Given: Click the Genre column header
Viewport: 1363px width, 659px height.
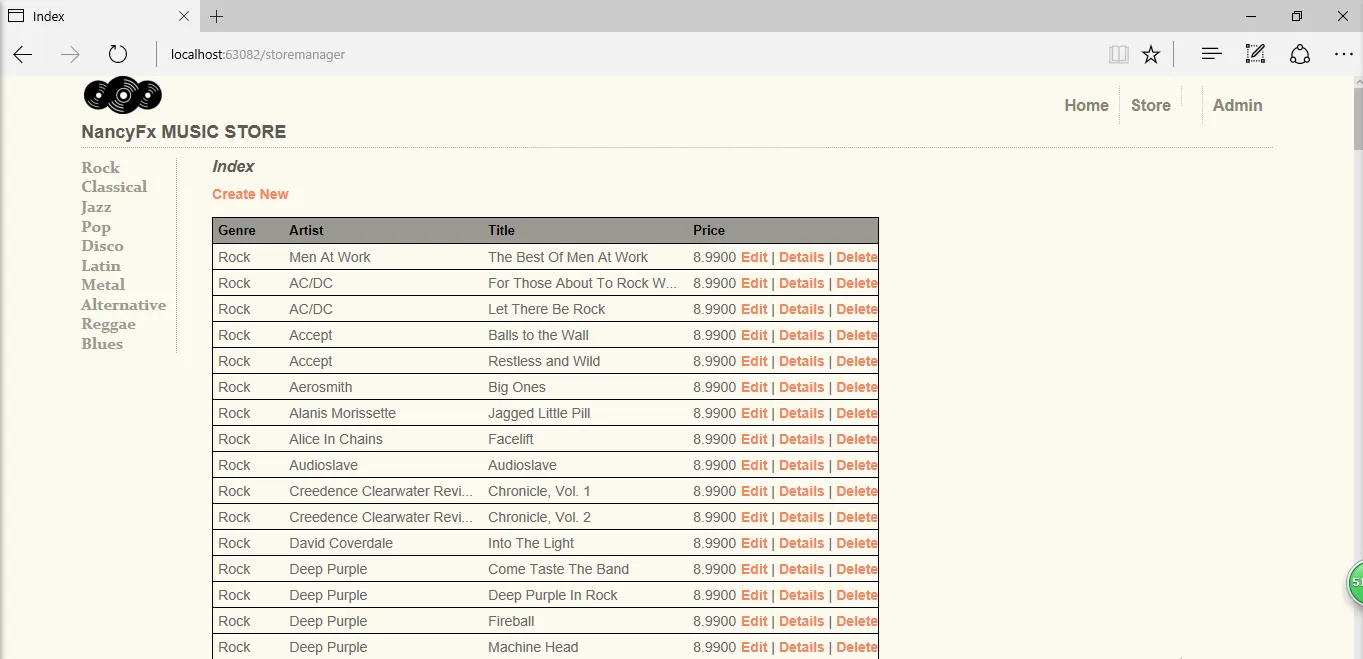Looking at the screenshot, I should pos(237,230).
